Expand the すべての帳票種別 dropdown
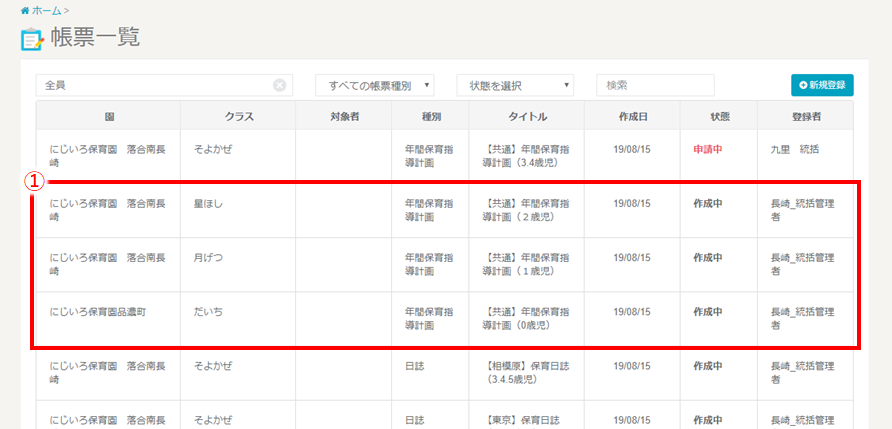 [x=375, y=86]
